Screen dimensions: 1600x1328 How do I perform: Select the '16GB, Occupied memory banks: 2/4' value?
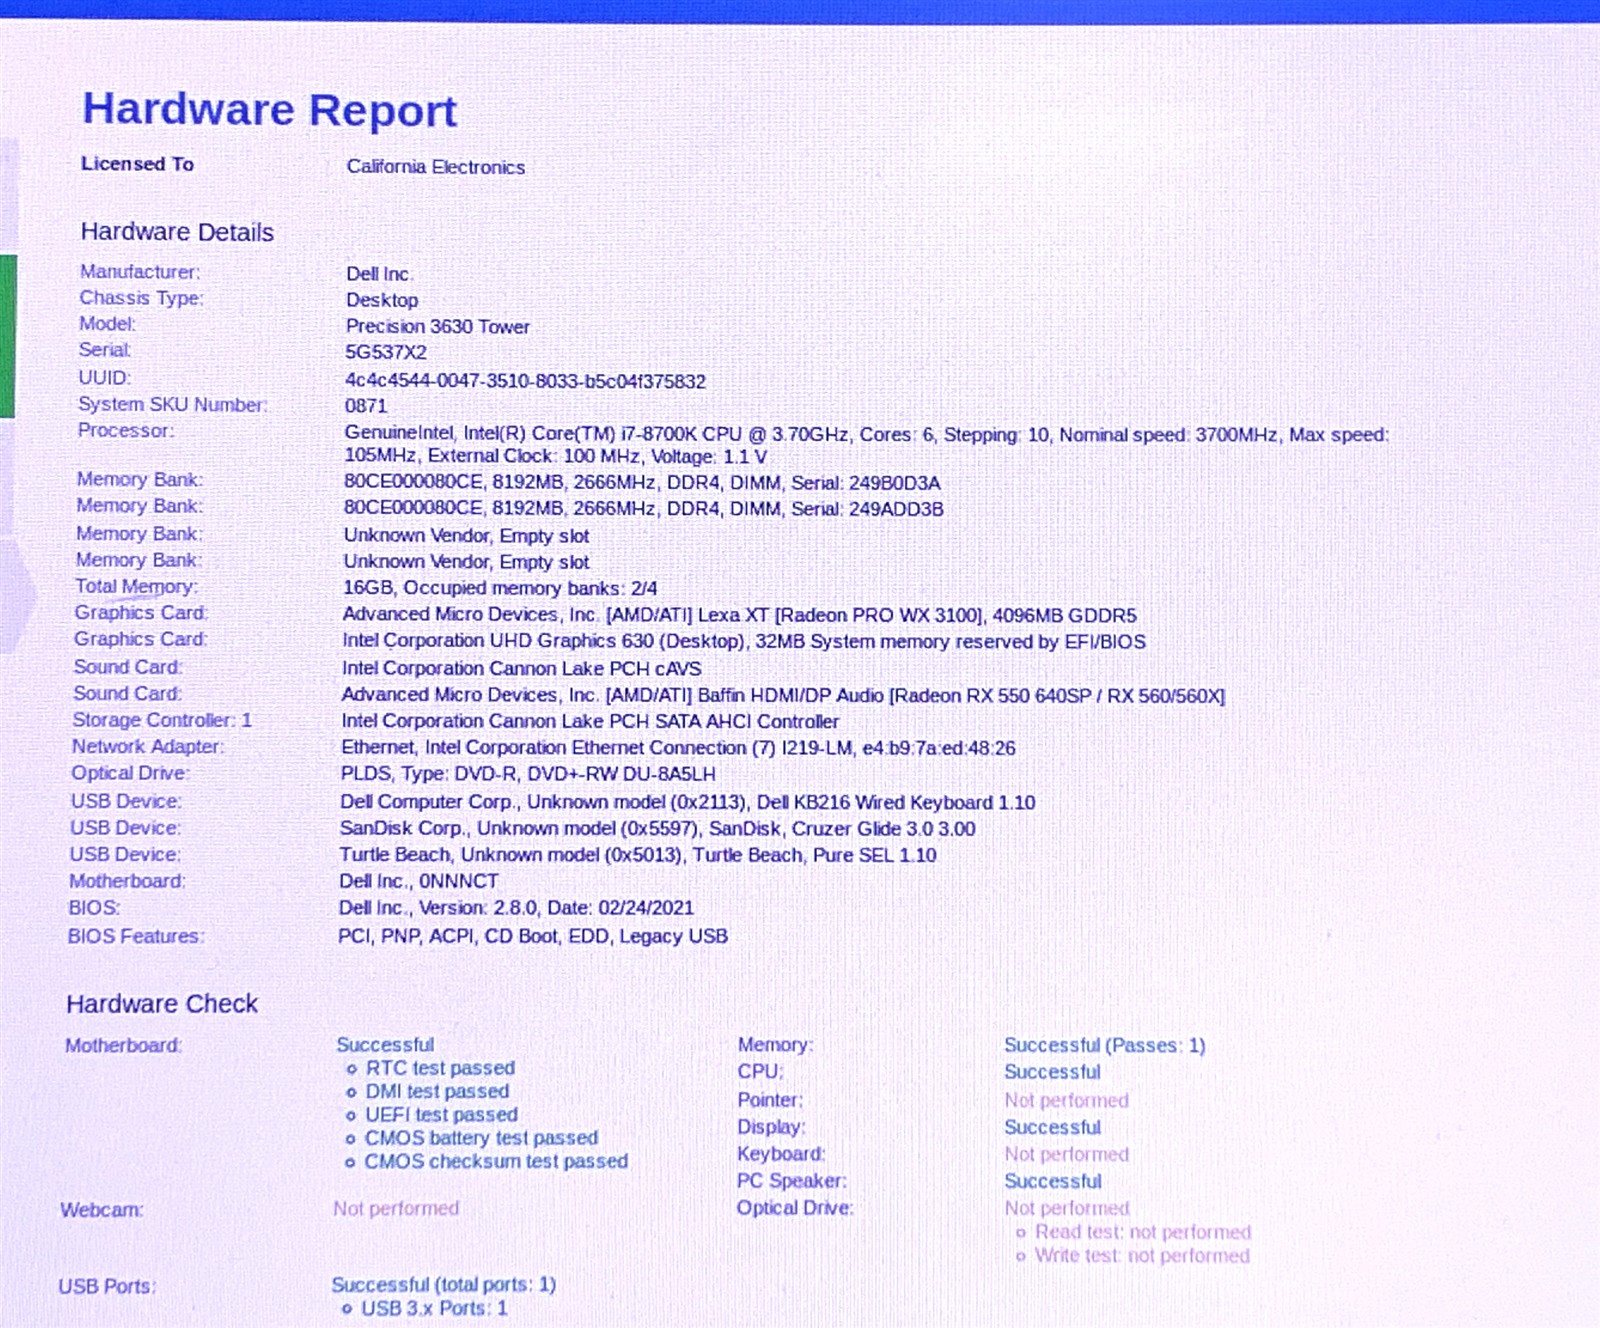[500, 588]
